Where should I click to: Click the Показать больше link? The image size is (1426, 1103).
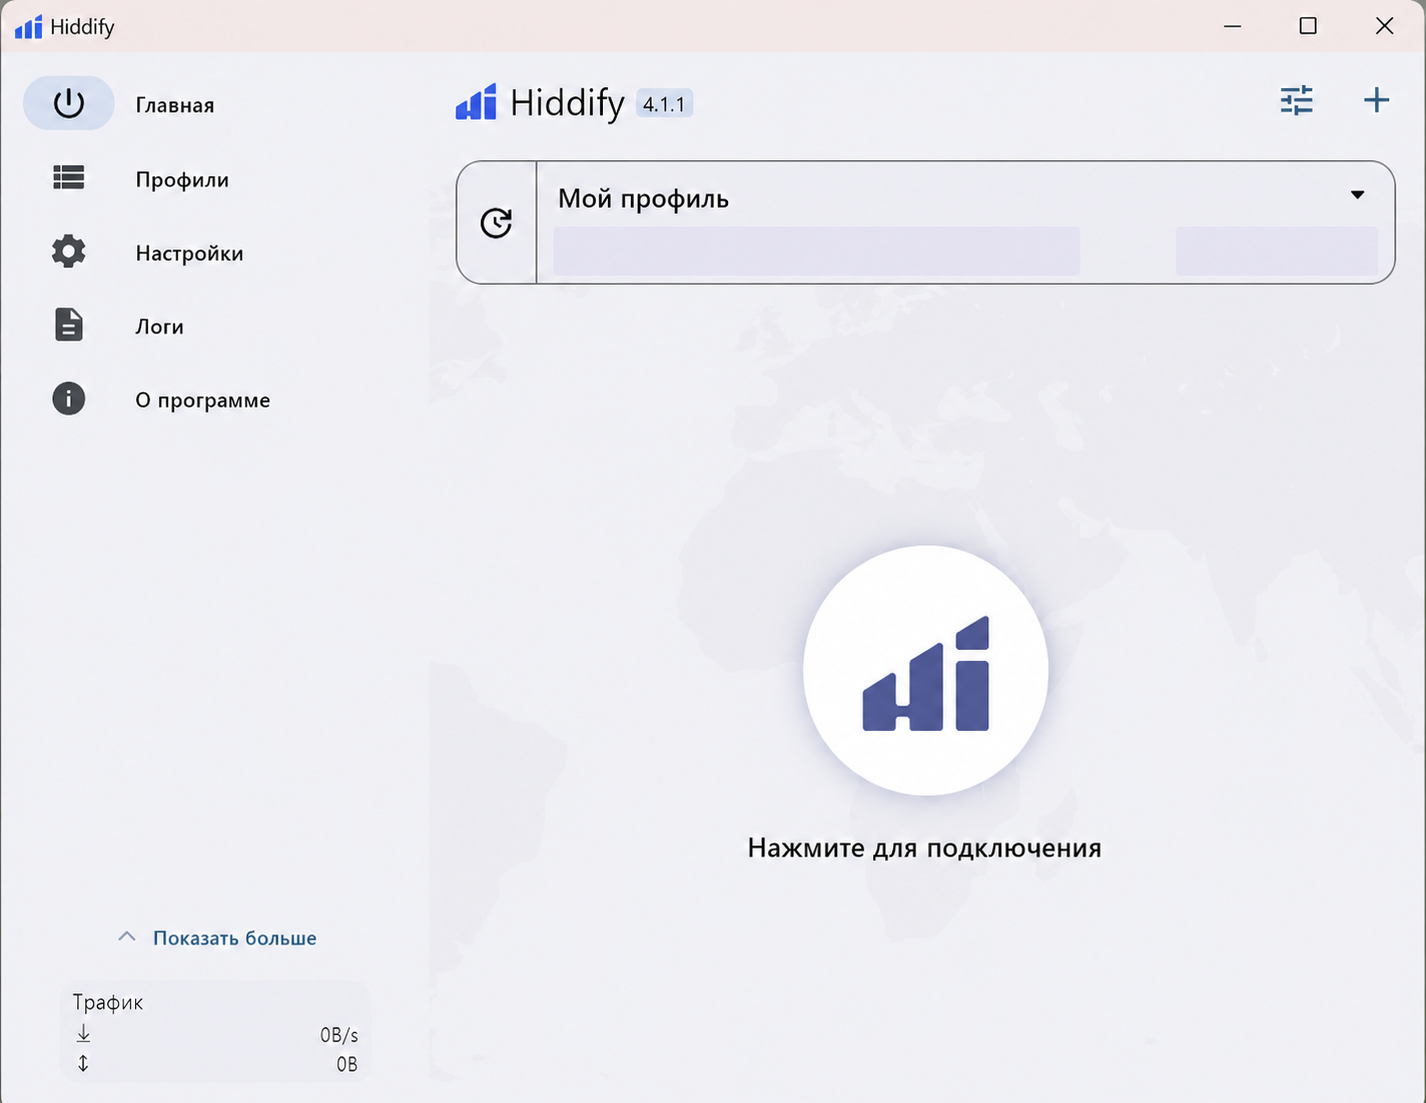point(235,938)
